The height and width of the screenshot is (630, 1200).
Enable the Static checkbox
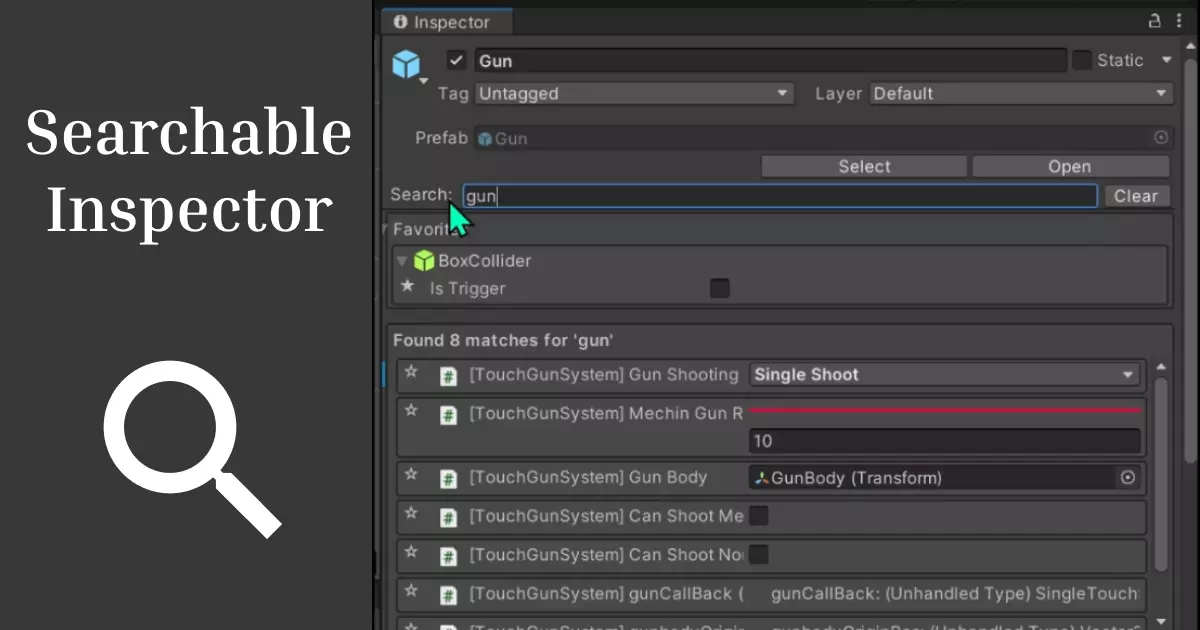coord(1084,59)
